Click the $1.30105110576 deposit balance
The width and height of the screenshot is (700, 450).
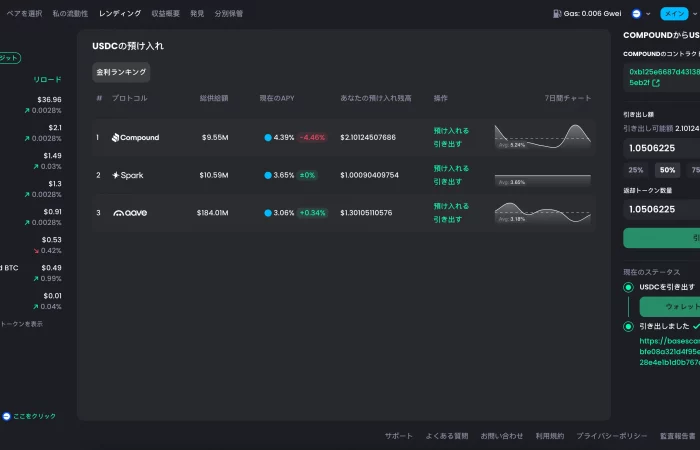click(366, 213)
